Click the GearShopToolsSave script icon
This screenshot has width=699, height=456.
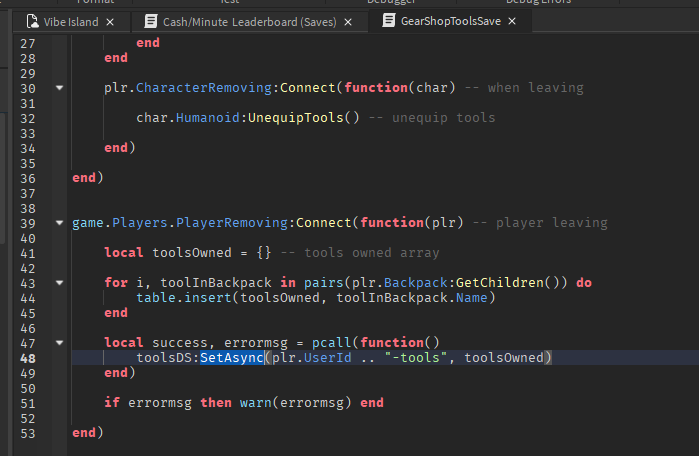pos(389,21)
